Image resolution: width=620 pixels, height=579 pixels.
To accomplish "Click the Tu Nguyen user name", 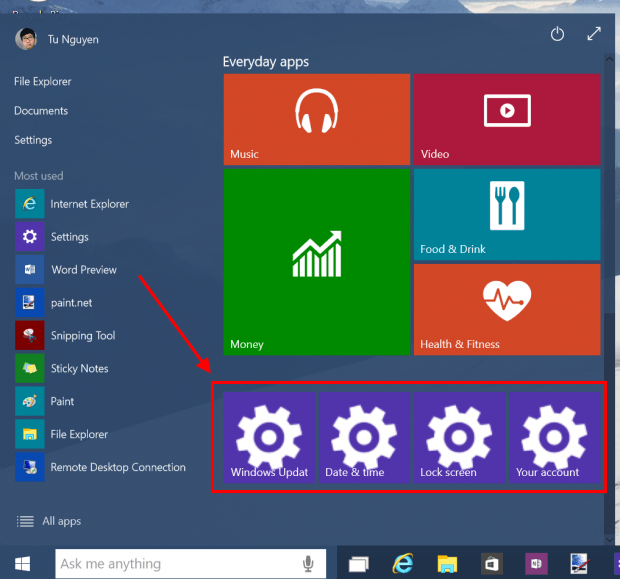I will [73, 40].
